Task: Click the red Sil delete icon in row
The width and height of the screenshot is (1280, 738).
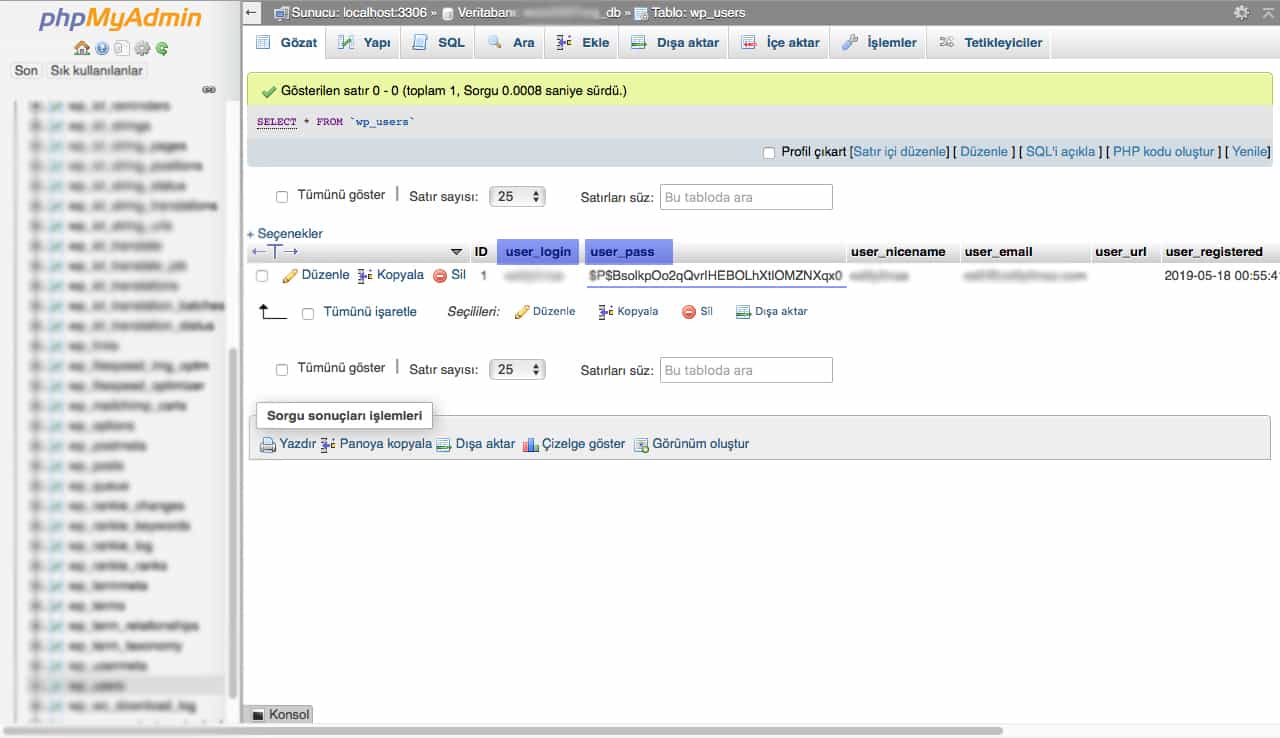Action: click(x=440, y=275)
